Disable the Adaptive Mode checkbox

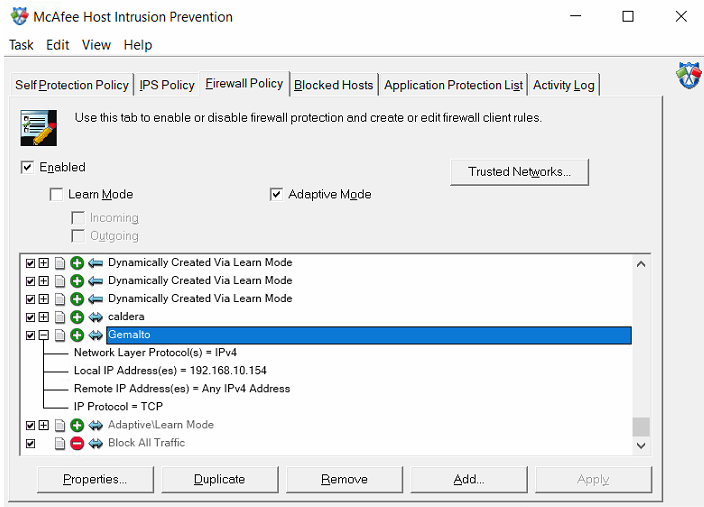click(277, 194)
